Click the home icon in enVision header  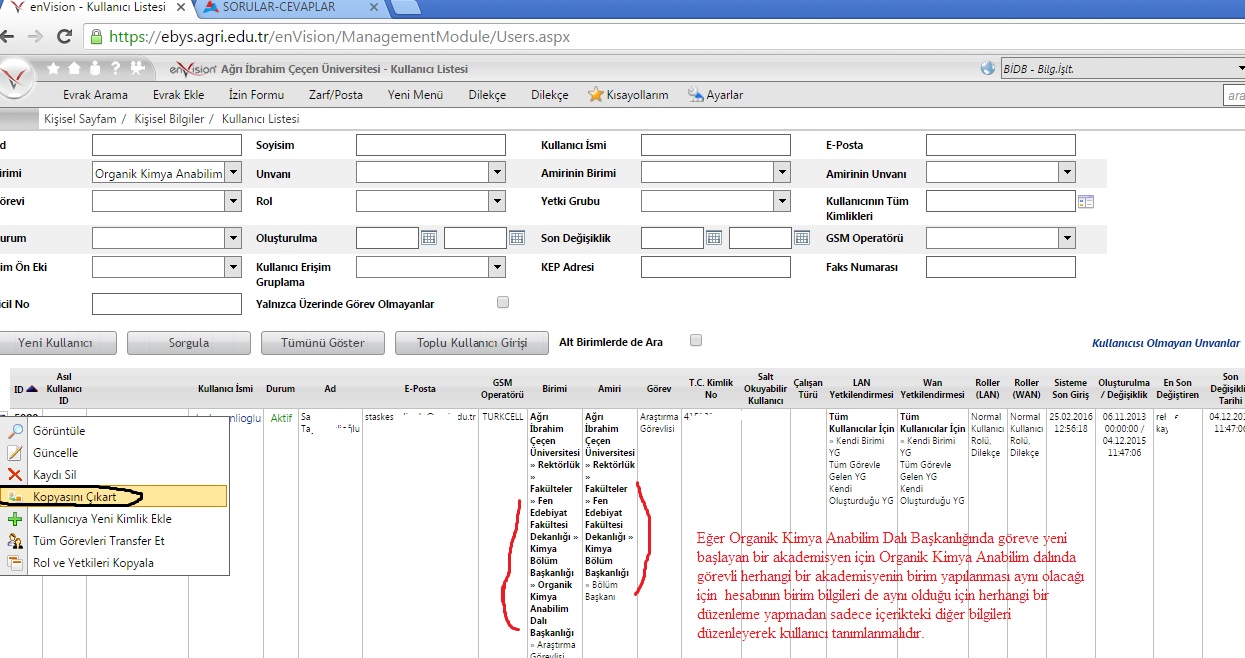pos(75,69)
